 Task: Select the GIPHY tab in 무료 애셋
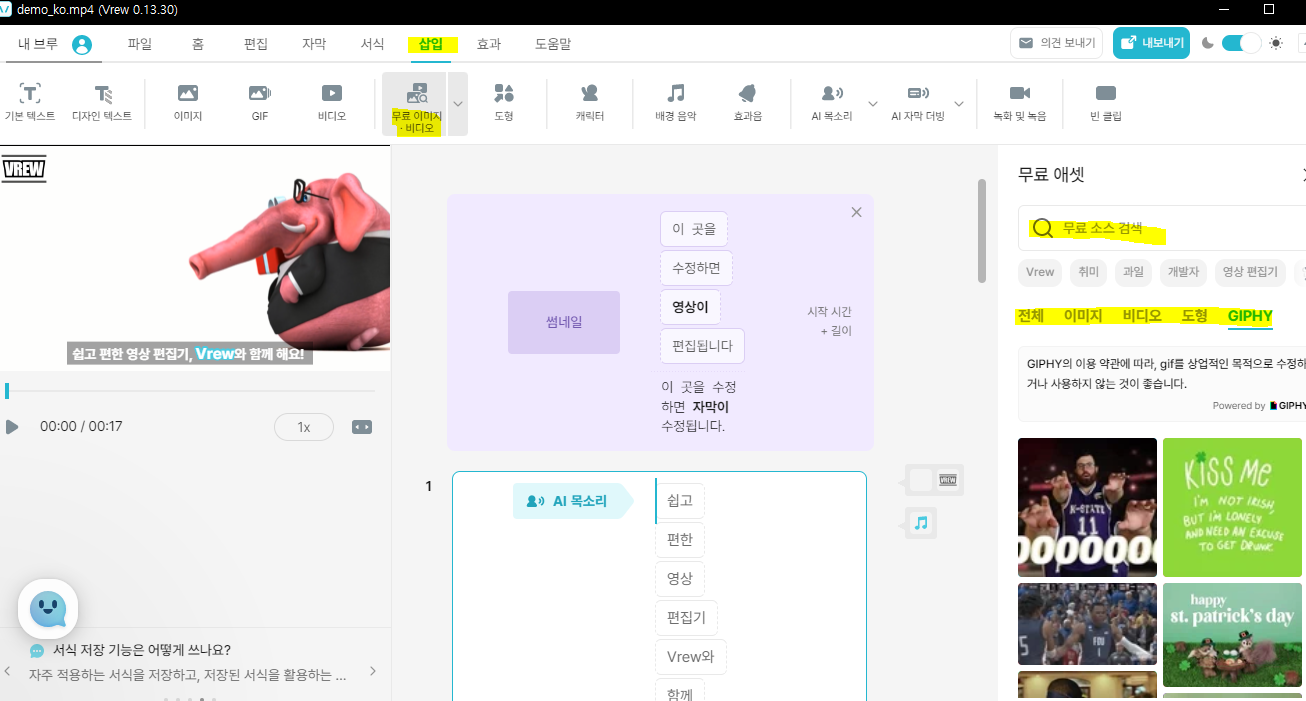pos(1250,317)
